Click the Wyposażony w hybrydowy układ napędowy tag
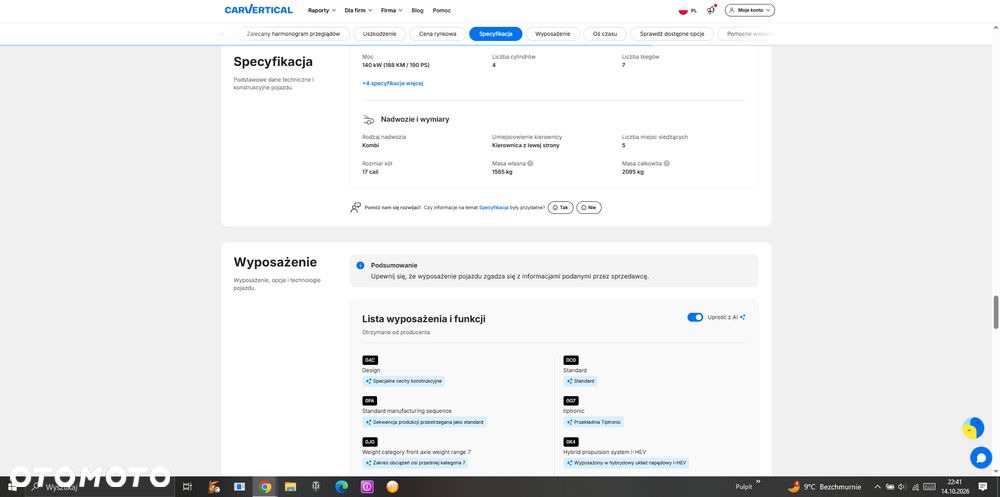The image size is (1000, 497). [x=626, y=463]
